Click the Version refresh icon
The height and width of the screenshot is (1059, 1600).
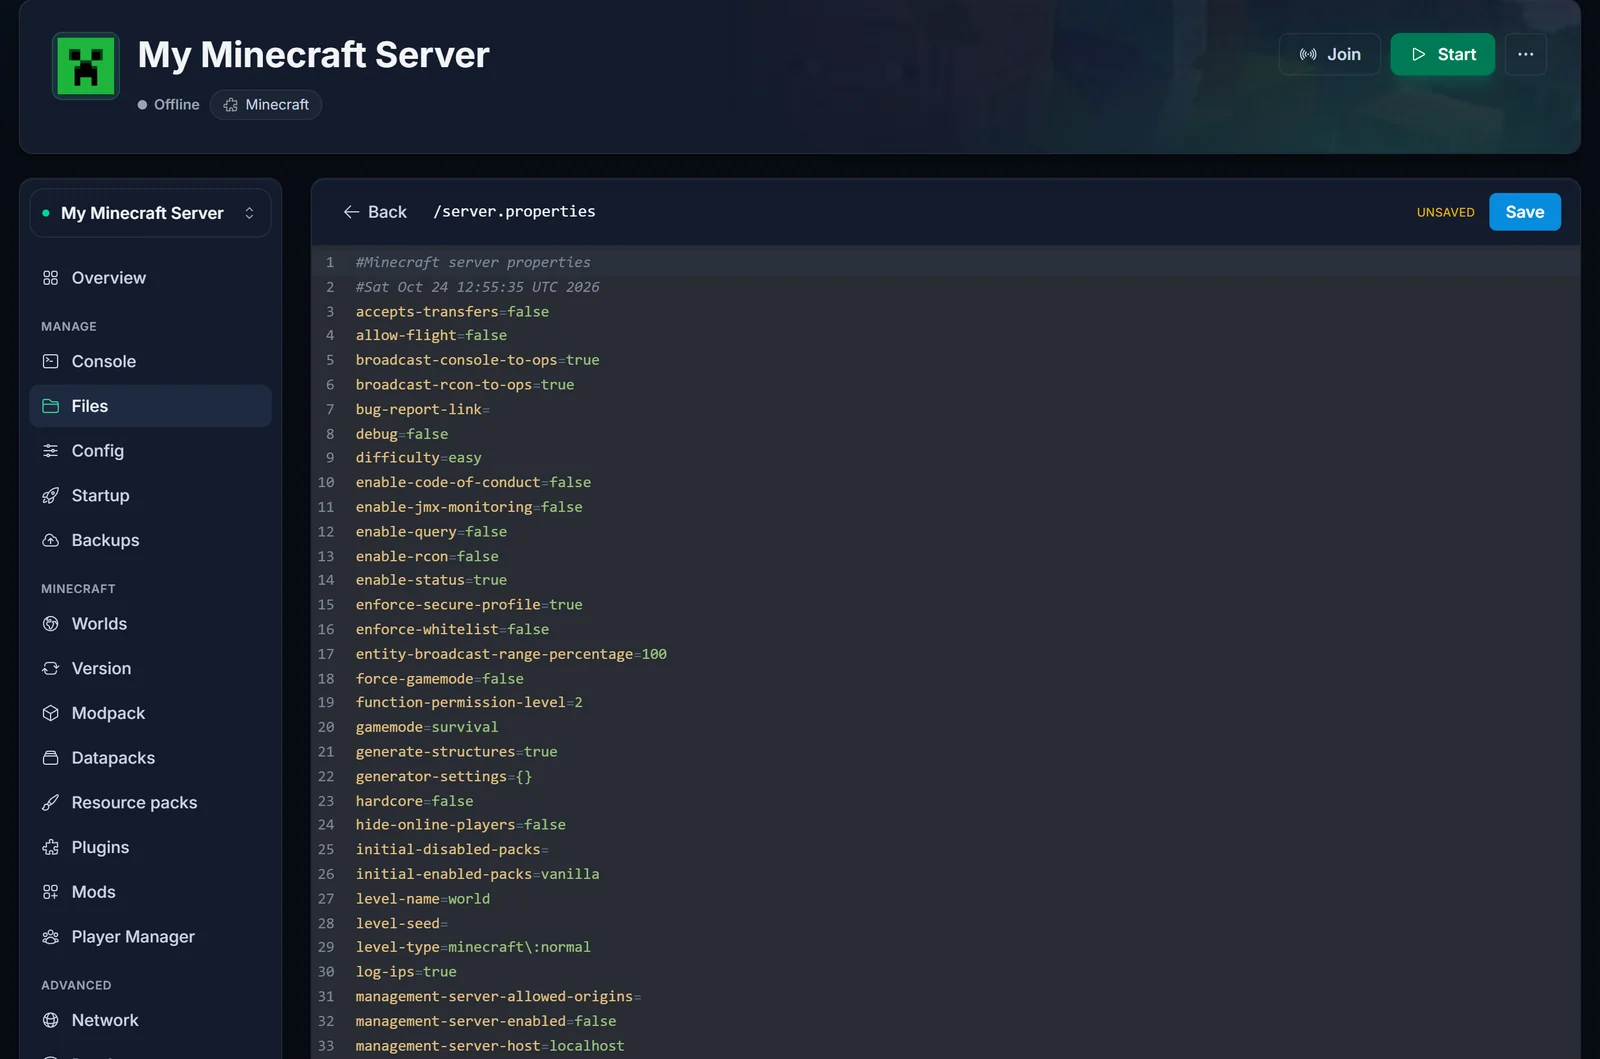51,669
